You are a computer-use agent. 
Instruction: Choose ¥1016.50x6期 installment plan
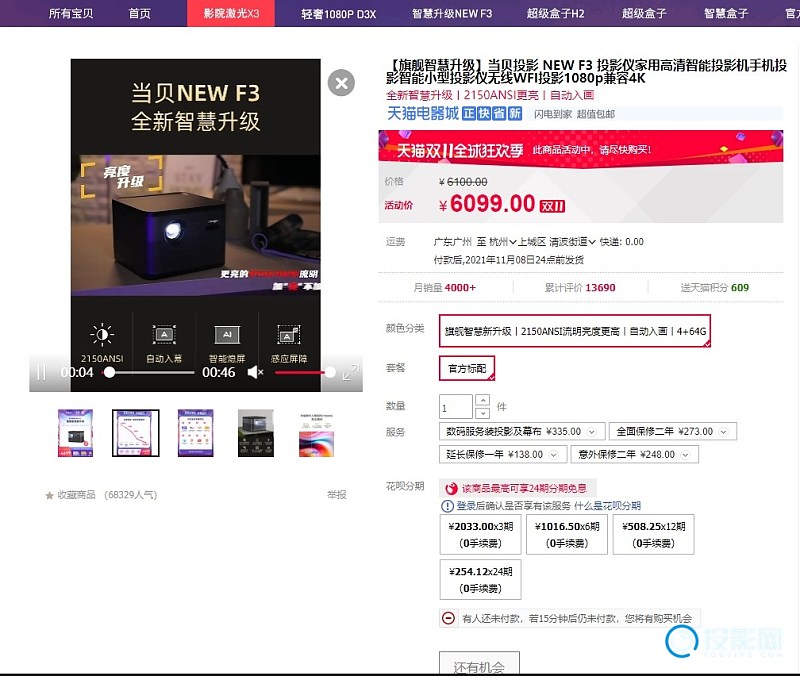tap(567, 534)
